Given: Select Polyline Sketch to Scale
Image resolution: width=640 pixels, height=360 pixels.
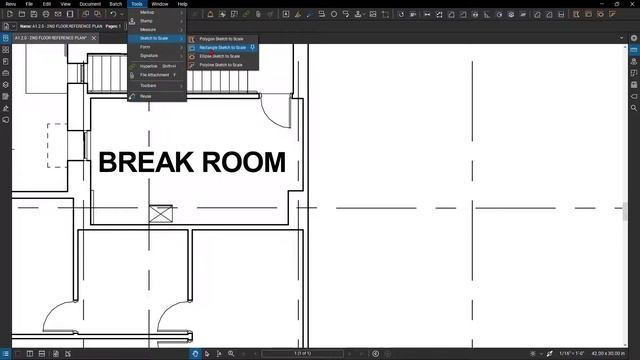Looking at the screenshot, I should click(x=222, y=65).
